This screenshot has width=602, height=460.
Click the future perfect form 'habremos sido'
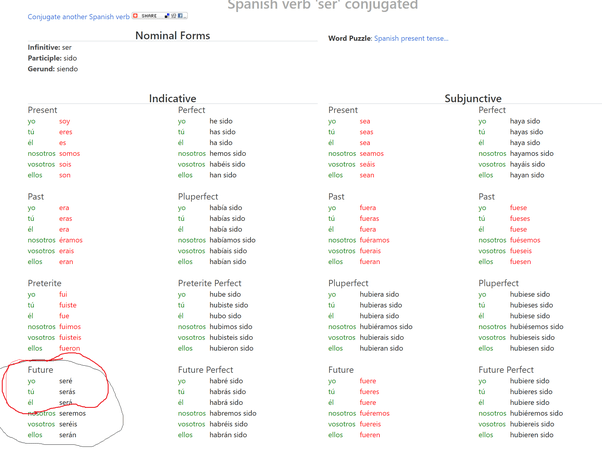(x=233, y=413)
